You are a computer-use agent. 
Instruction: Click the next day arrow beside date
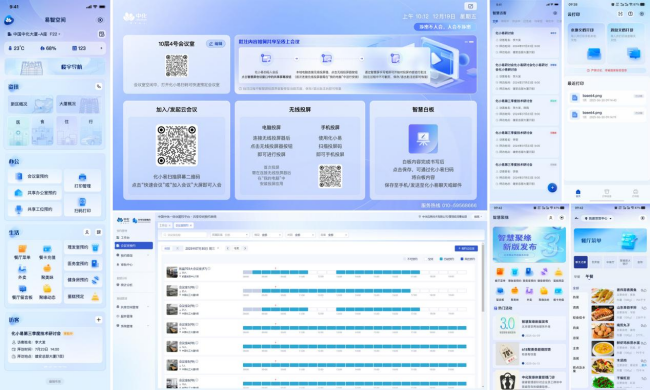(x=245, y=248)
